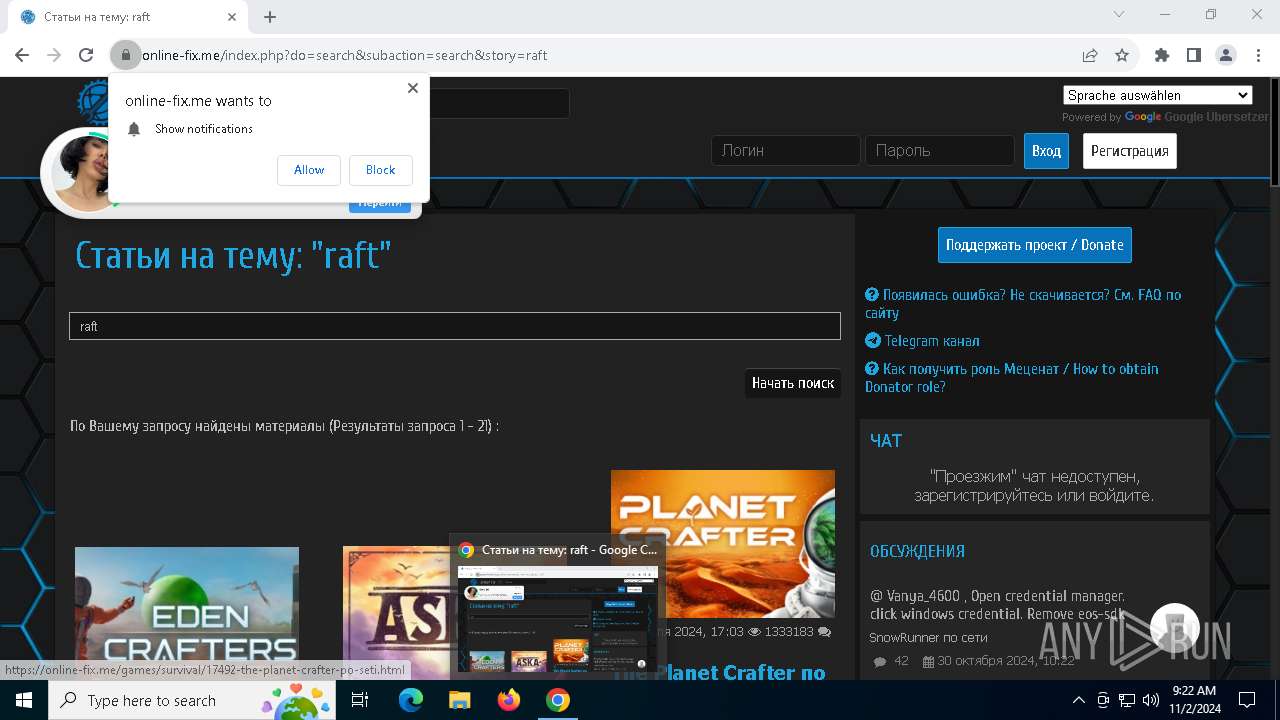This screenshot has height=720, width=1280.
Task: Click the Type here to search box
Action: click(x=193, y=700)
